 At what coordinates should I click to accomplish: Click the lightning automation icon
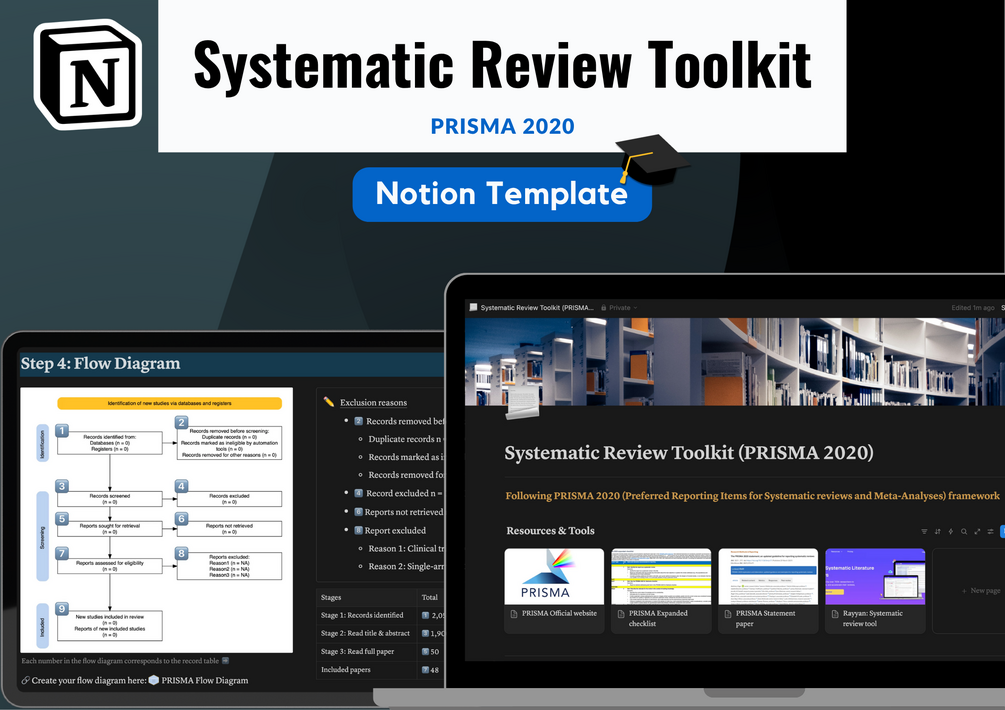[x=951, y=531]
